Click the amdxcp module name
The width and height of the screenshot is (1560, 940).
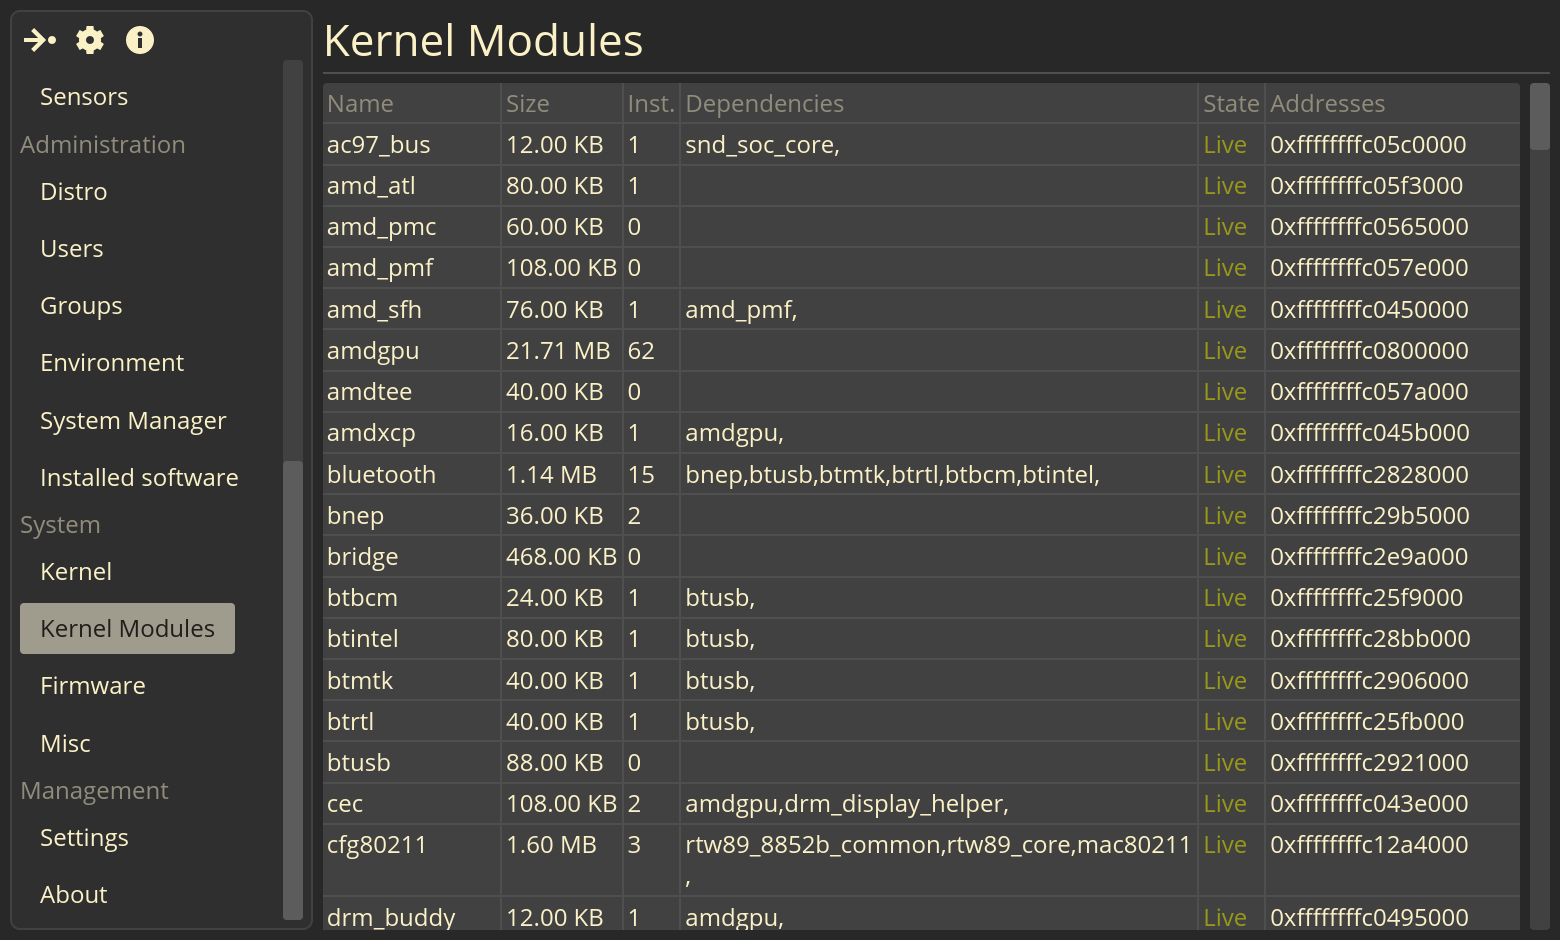[371, 434]
